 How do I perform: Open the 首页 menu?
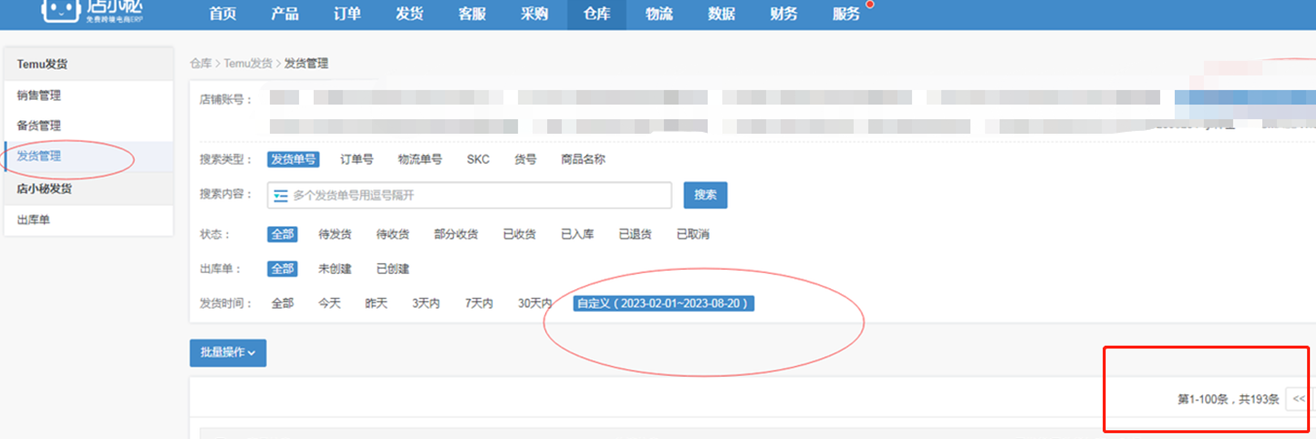223,14
